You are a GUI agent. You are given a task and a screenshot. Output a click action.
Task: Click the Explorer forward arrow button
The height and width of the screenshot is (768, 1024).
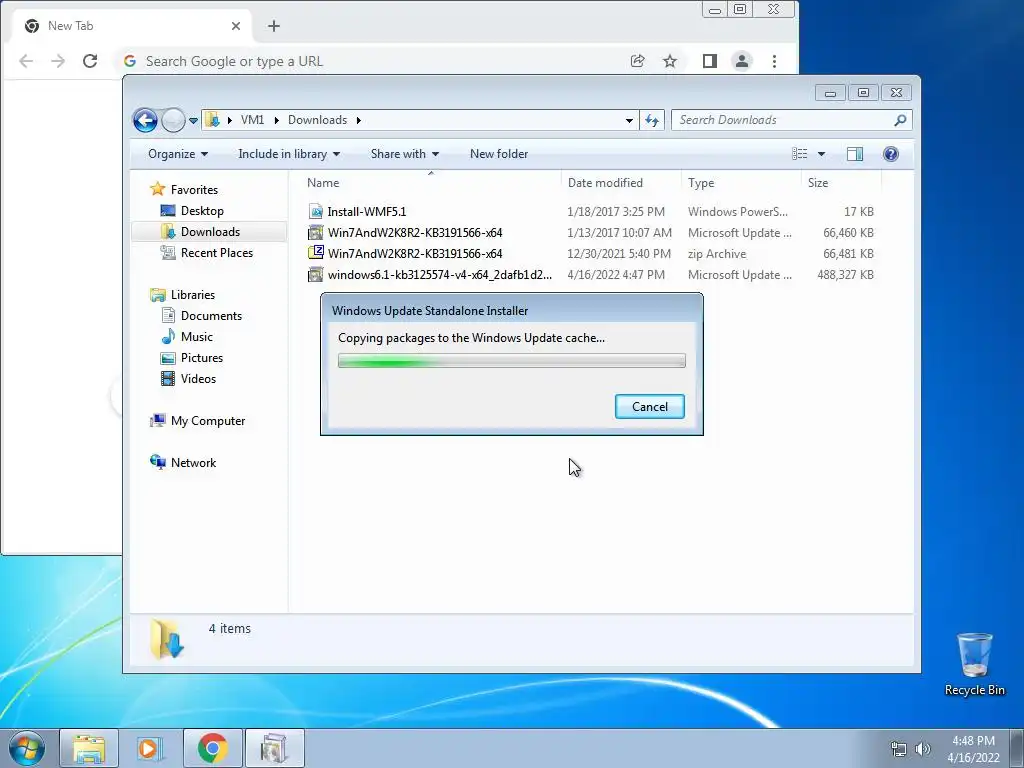[x=173, y=120]
